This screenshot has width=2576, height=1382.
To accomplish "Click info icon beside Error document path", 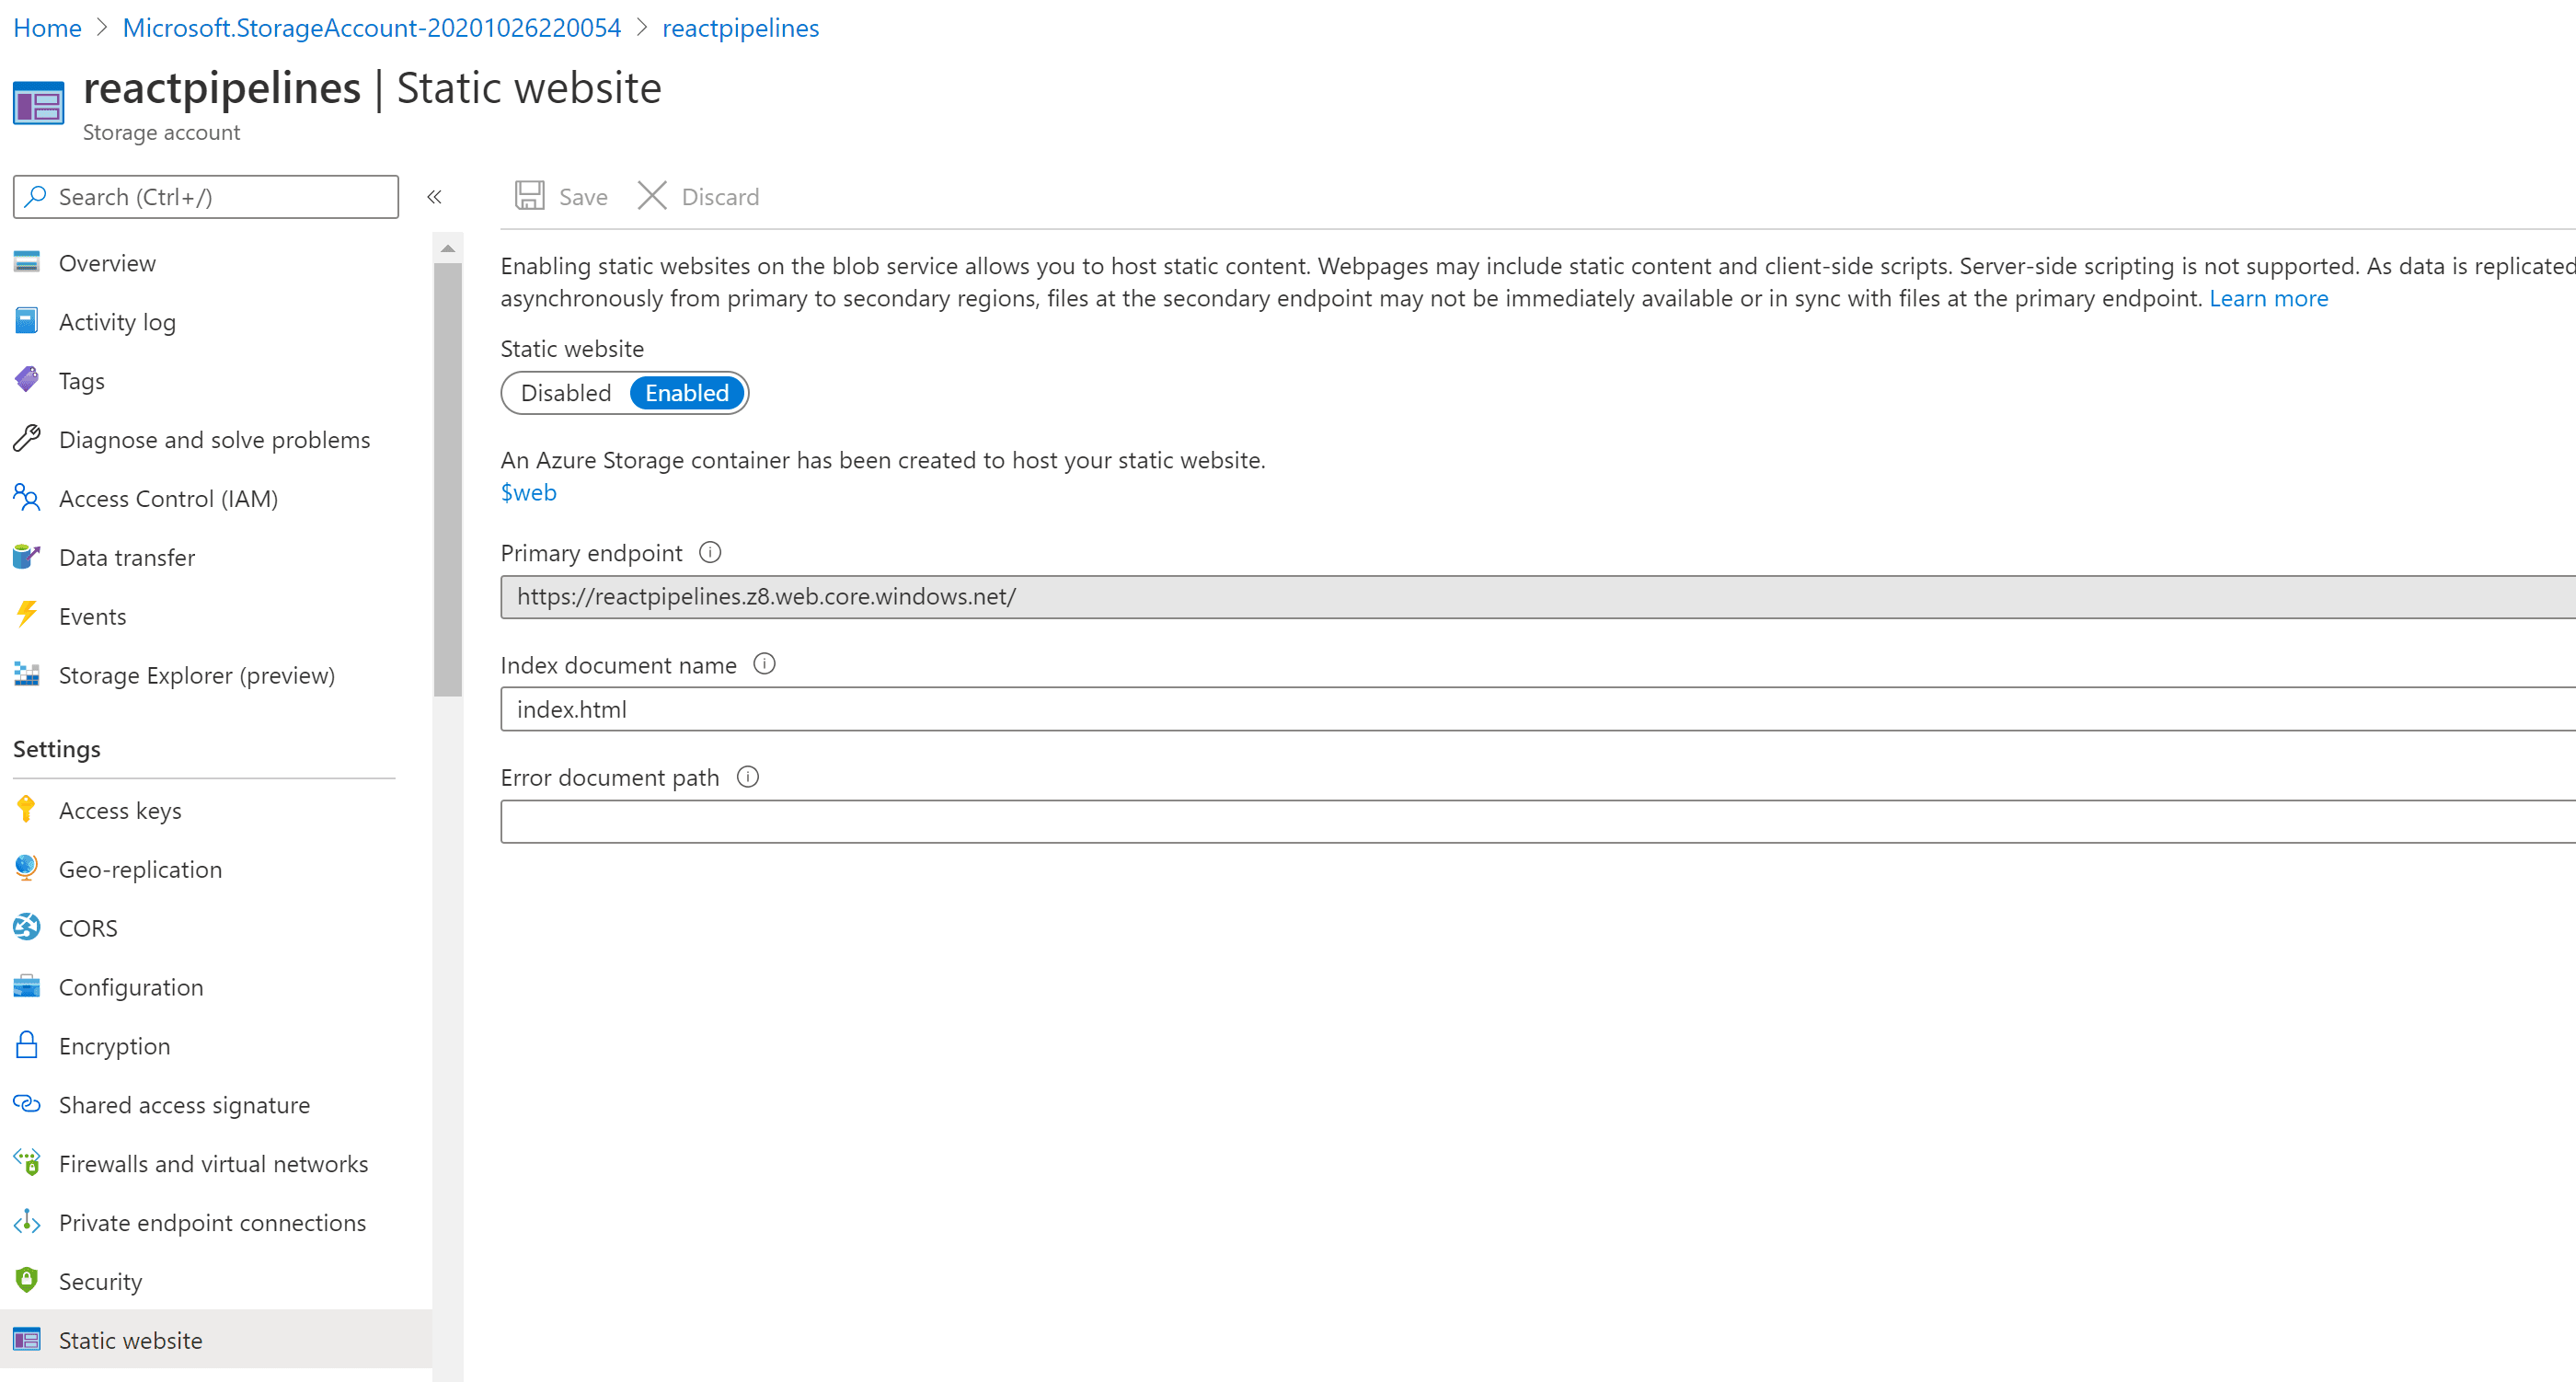I will point(747,776).
